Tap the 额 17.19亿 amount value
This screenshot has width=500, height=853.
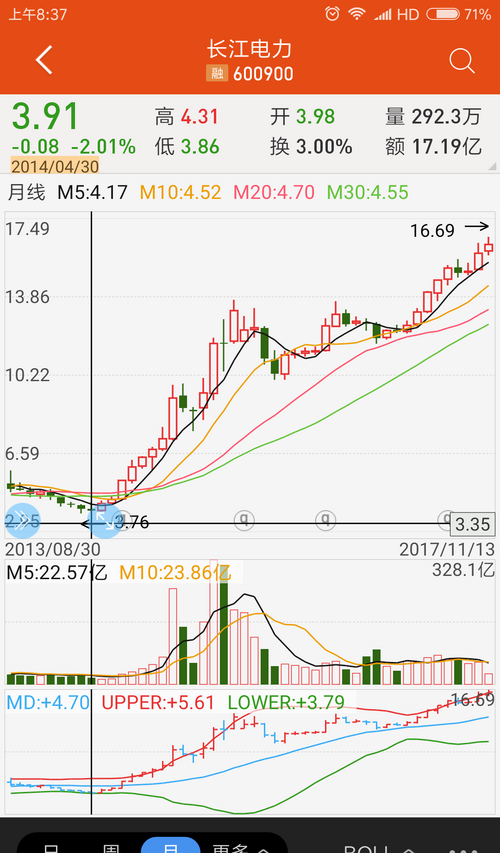pyautogui.click(x=434, y=146)
